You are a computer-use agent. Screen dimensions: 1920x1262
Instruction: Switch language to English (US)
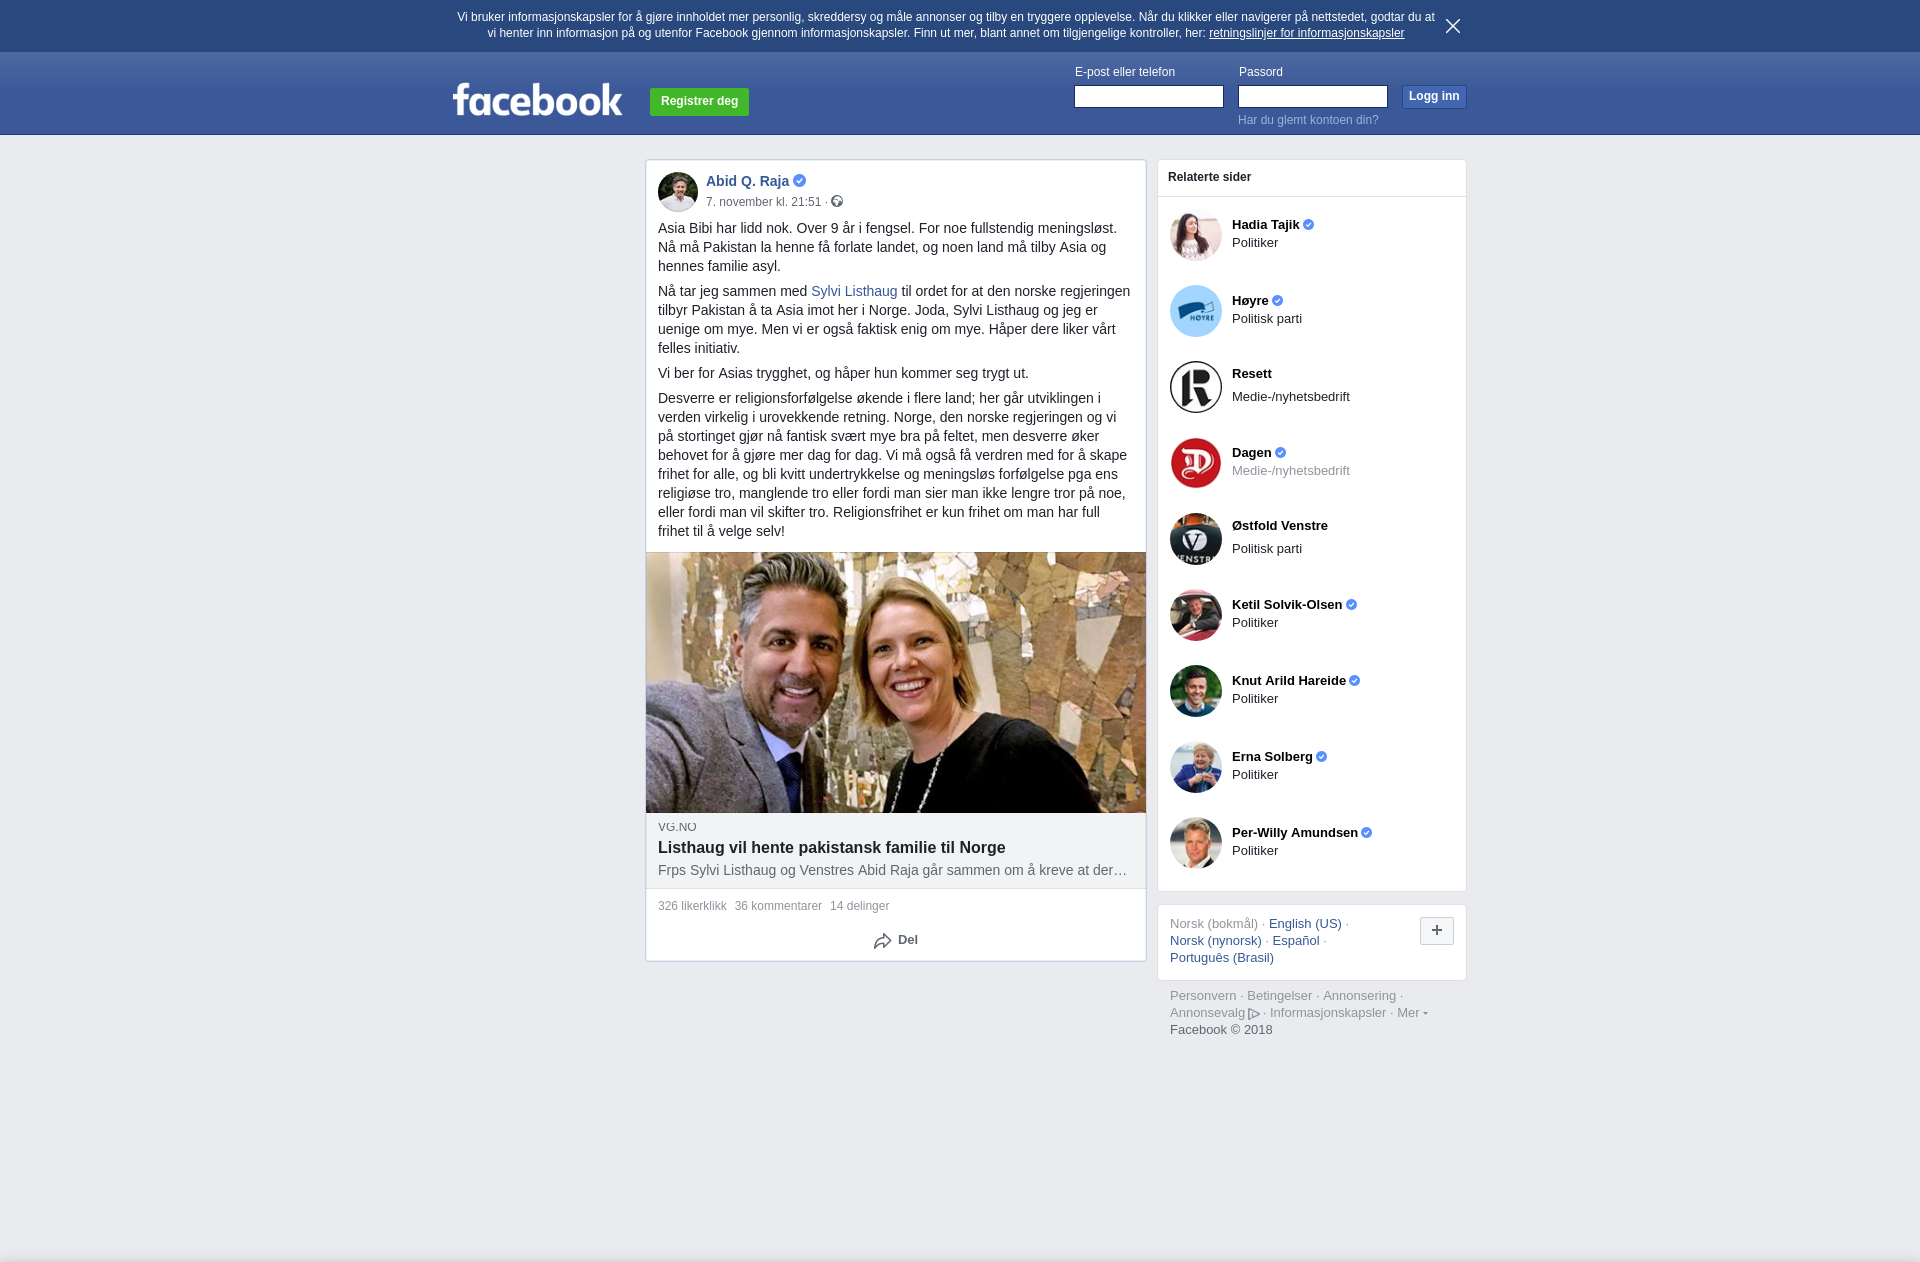1305,924
